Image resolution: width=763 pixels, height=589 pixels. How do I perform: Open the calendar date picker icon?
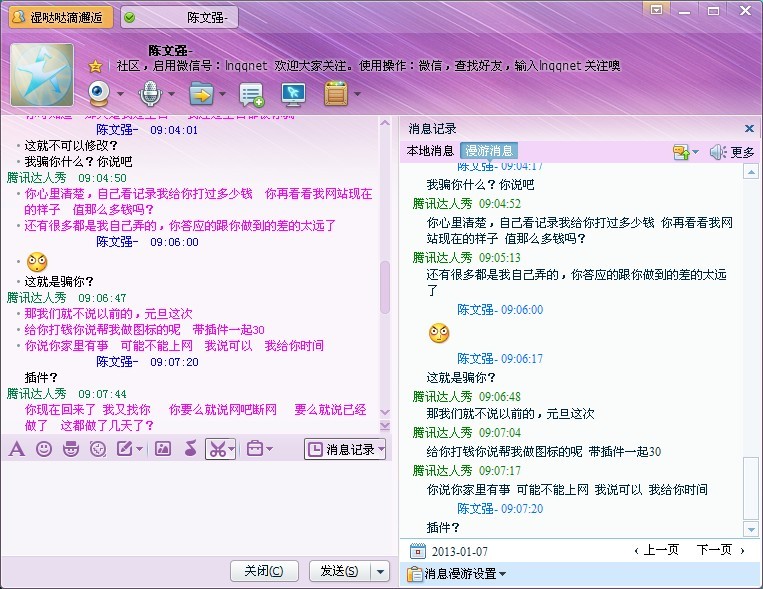click(418, 551)
